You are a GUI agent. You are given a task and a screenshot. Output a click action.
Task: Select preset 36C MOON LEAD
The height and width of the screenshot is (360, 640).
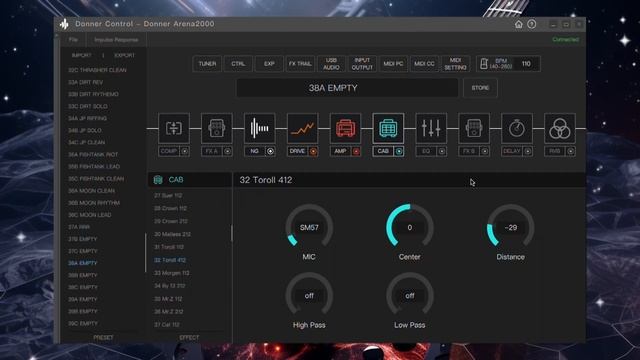point(89,215)
